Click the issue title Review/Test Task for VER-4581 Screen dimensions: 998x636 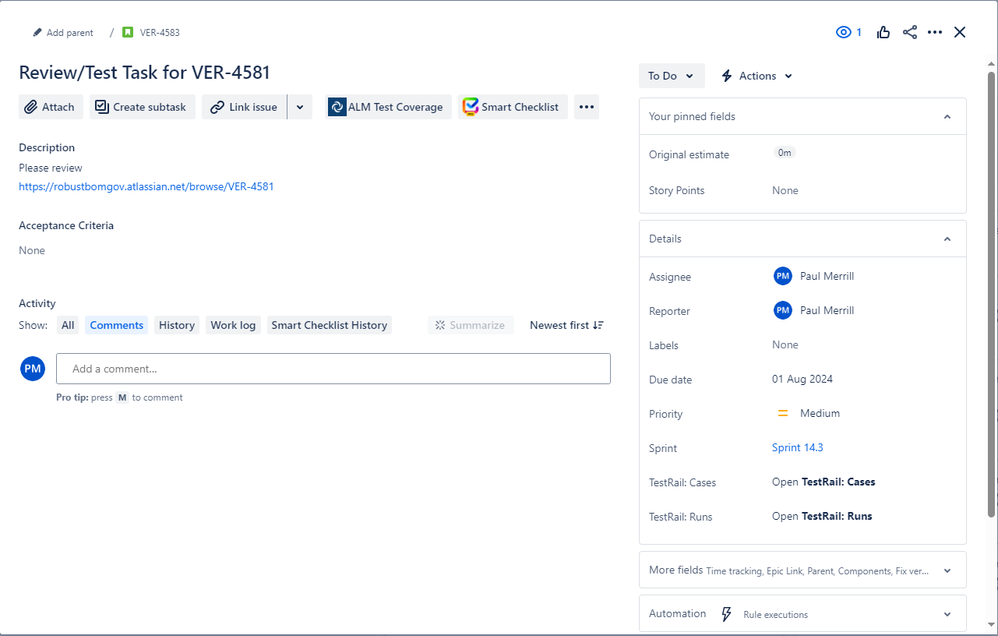(144, 73)
